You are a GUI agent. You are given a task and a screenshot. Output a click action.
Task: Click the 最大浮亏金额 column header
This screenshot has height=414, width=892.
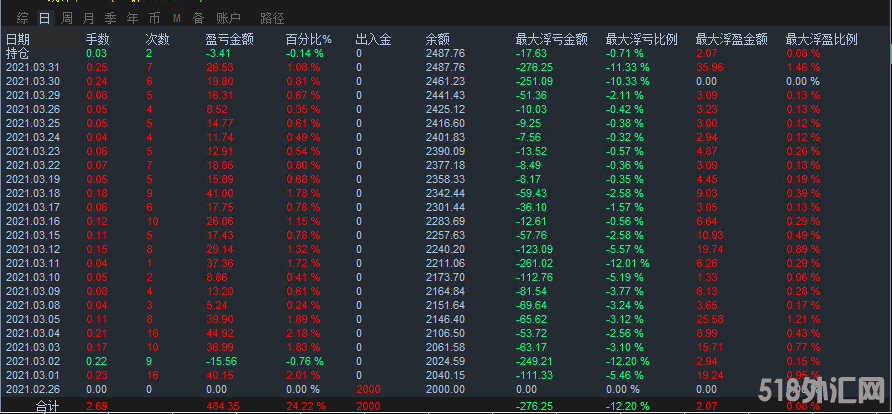551,39
